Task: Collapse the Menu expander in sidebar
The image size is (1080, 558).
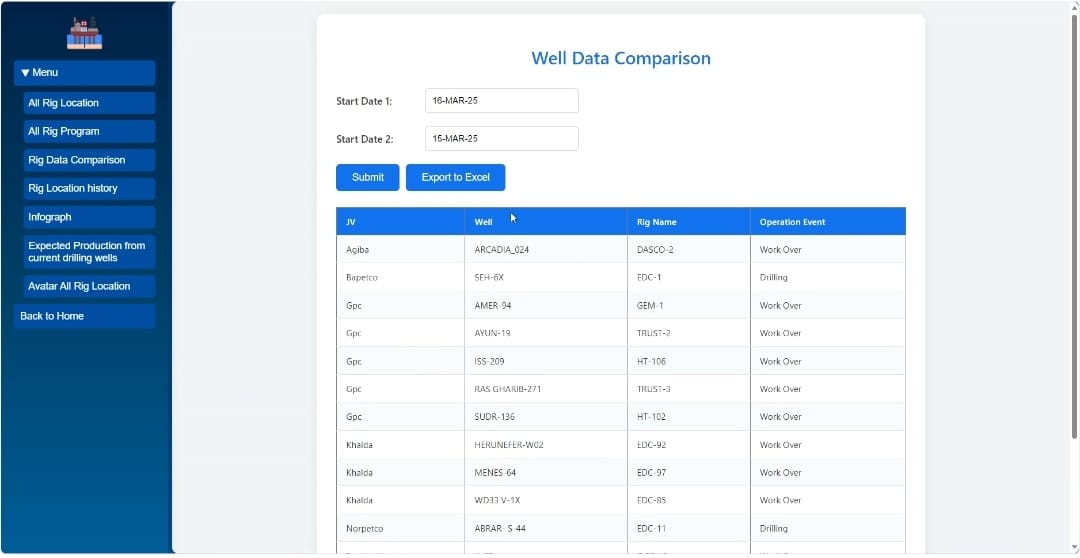Action: point(84,73)
